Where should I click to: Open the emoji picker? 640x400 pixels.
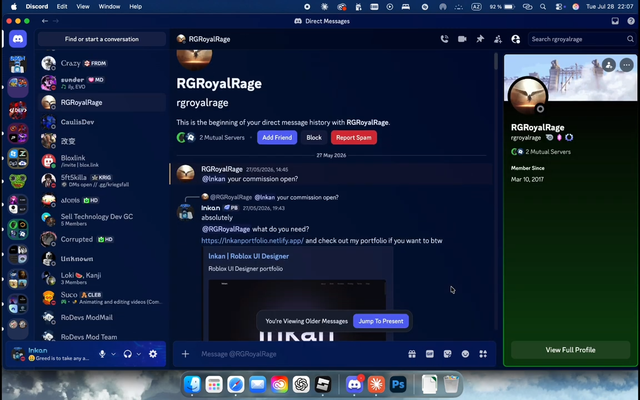(x=465, y=354)
